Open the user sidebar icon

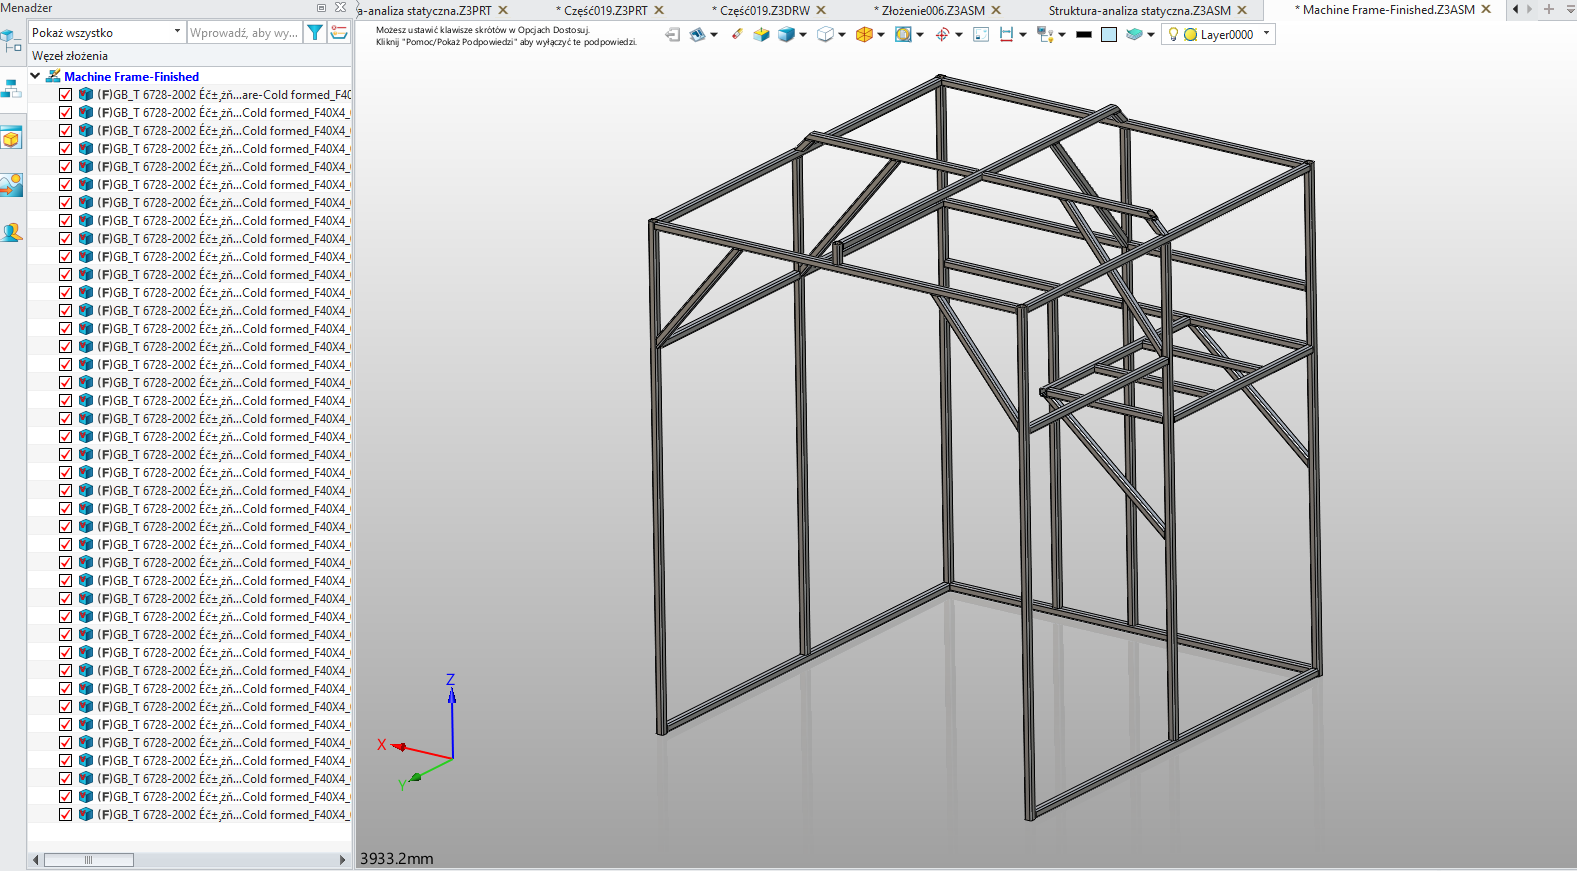(11, 233)
